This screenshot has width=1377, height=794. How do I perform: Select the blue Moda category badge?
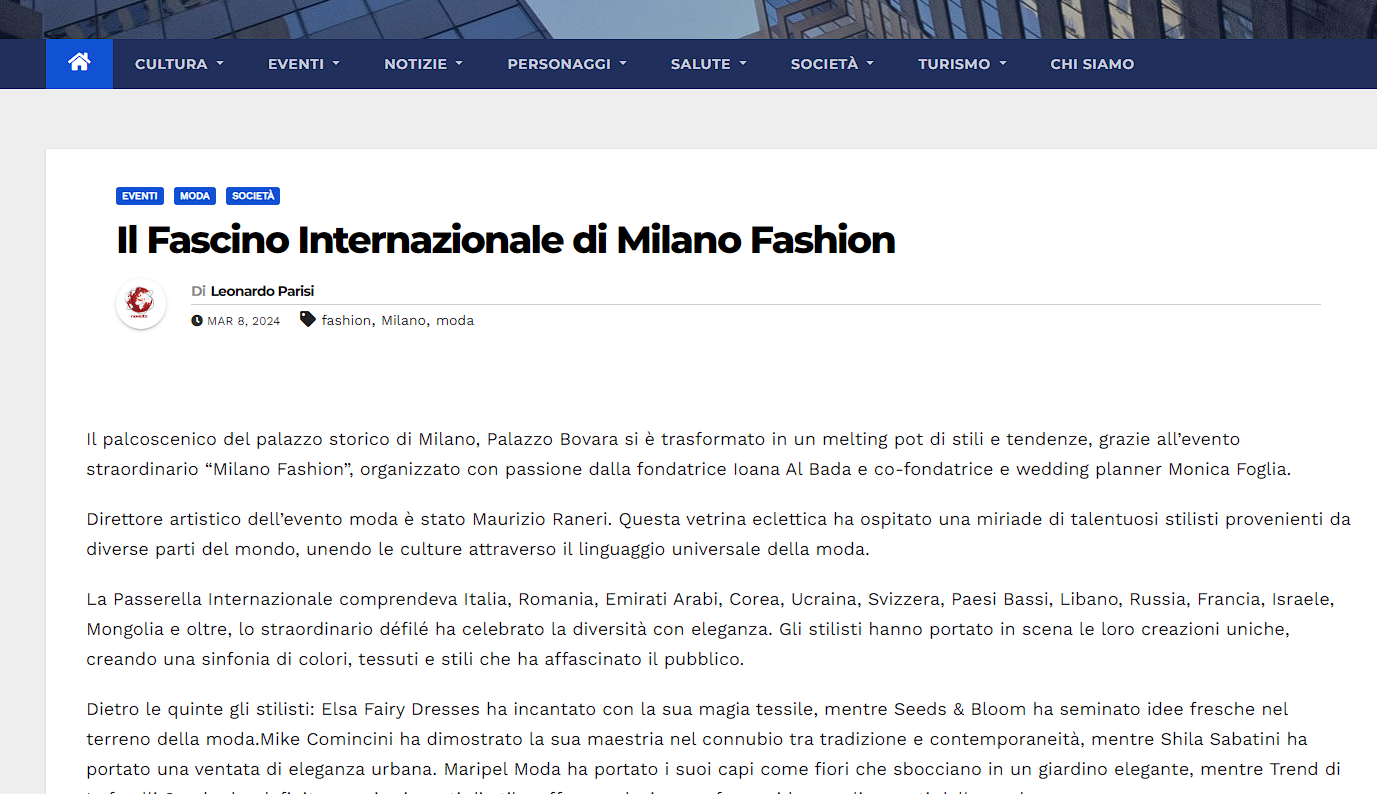pos(195,196)
